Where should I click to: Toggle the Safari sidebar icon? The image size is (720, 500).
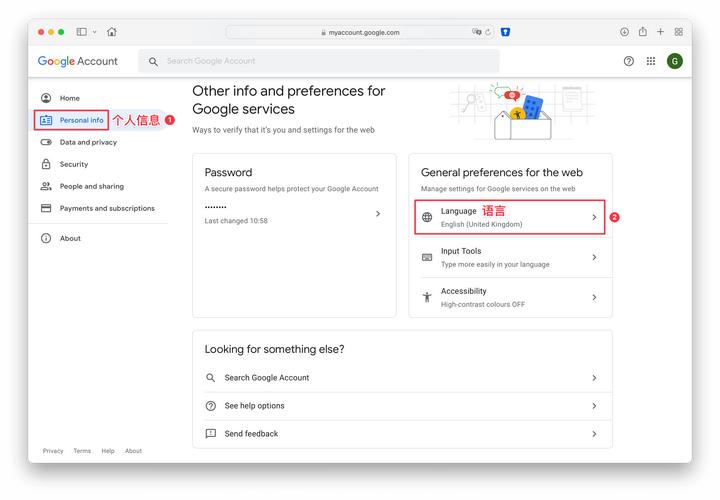pyautogui.click(x=82, y=32)
